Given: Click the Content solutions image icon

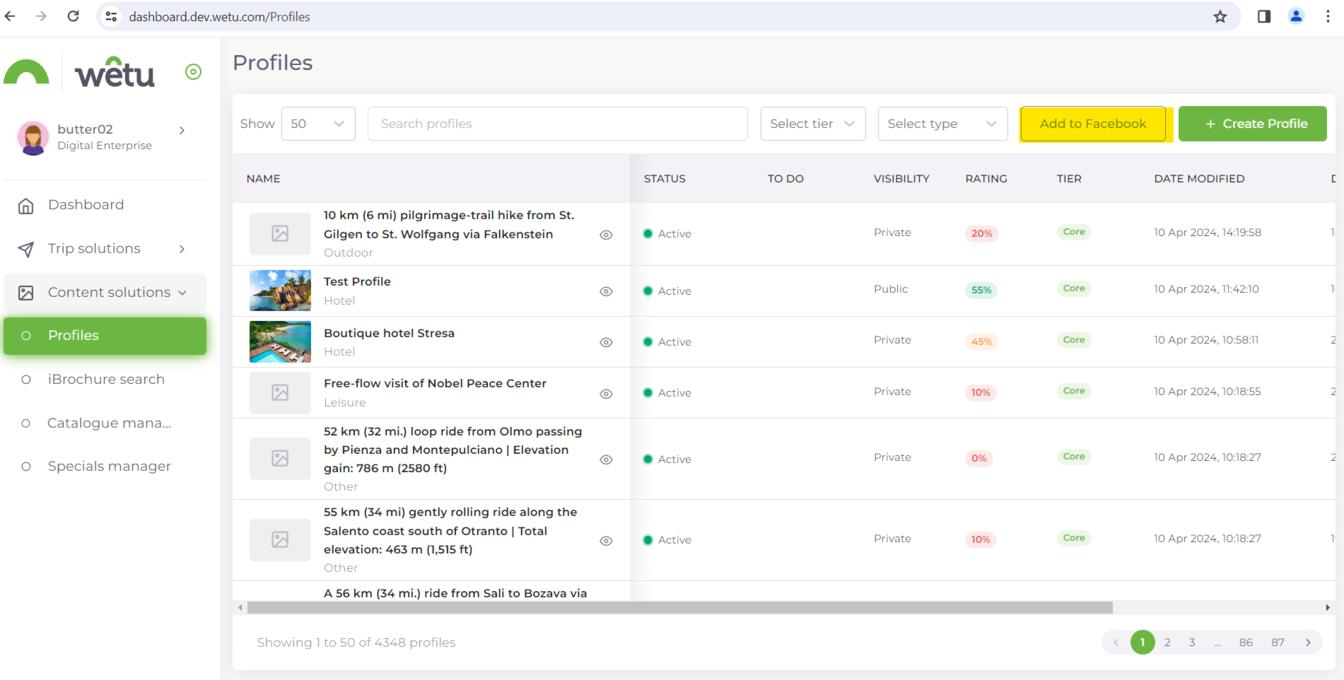Looking at the screenshot, I should click(x=26, y=293).
